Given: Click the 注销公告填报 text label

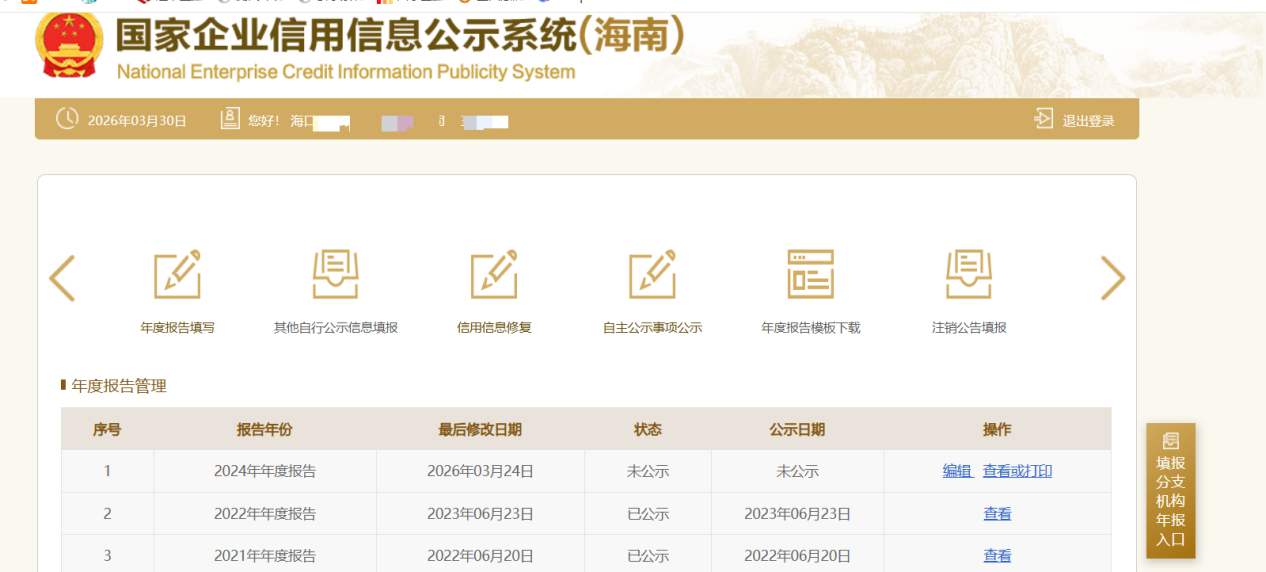Looking at the screenshot, I should pos(968,328).
